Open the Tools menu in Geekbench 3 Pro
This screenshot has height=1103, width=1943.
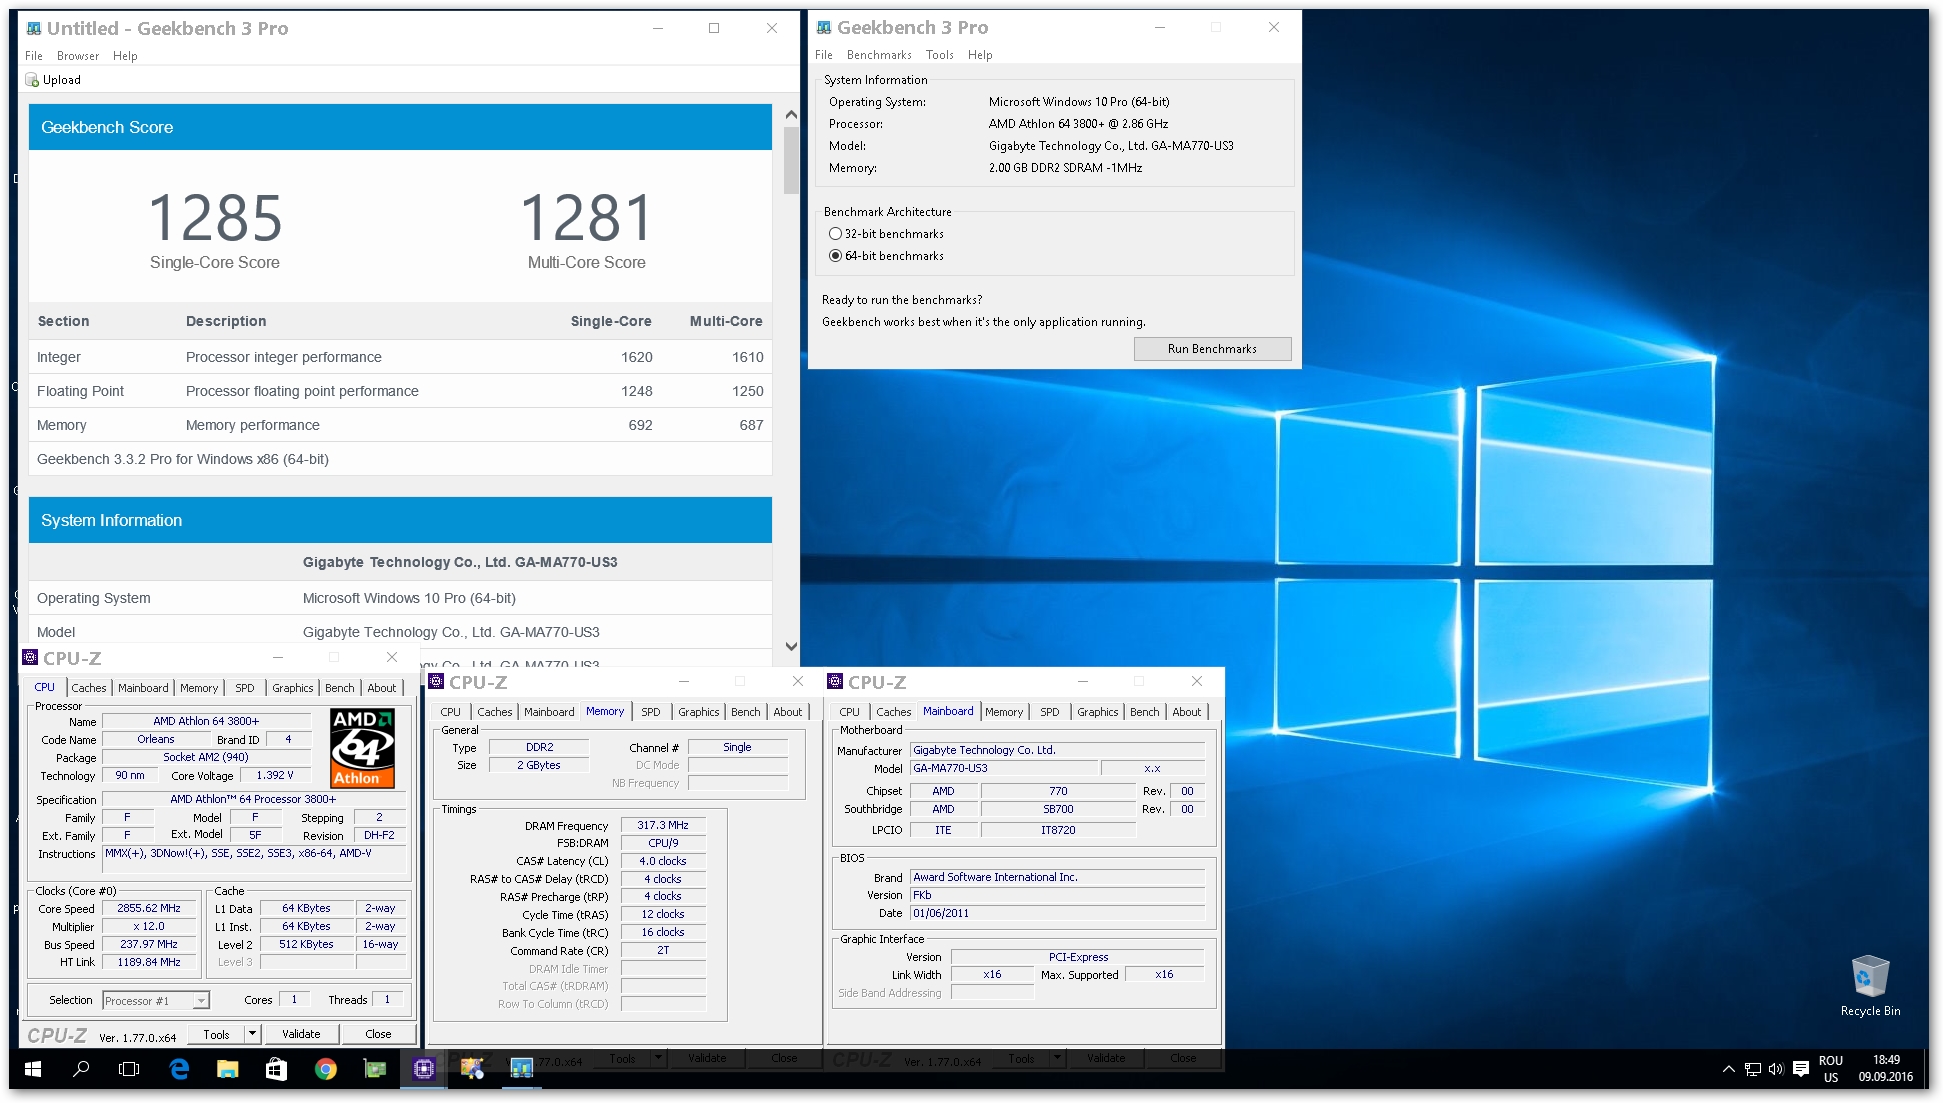click(940, 55)
